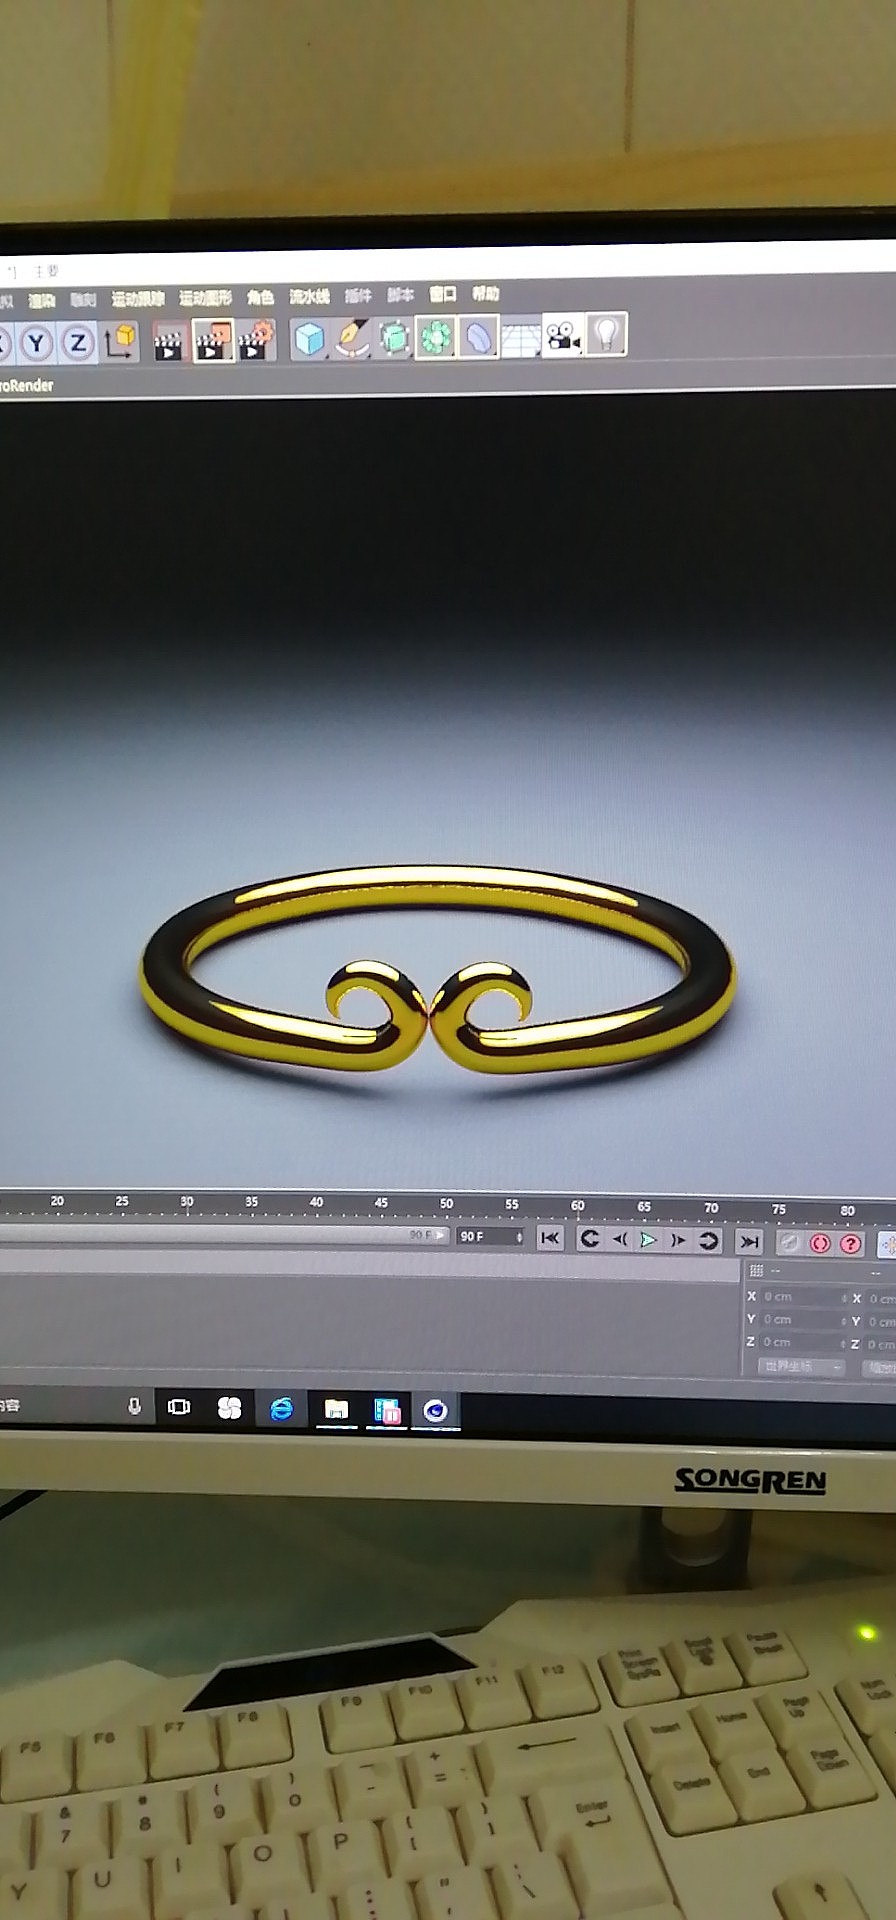896x1920 pixels.
Task: Go to start of animation
Action: tap(550, 1239)
